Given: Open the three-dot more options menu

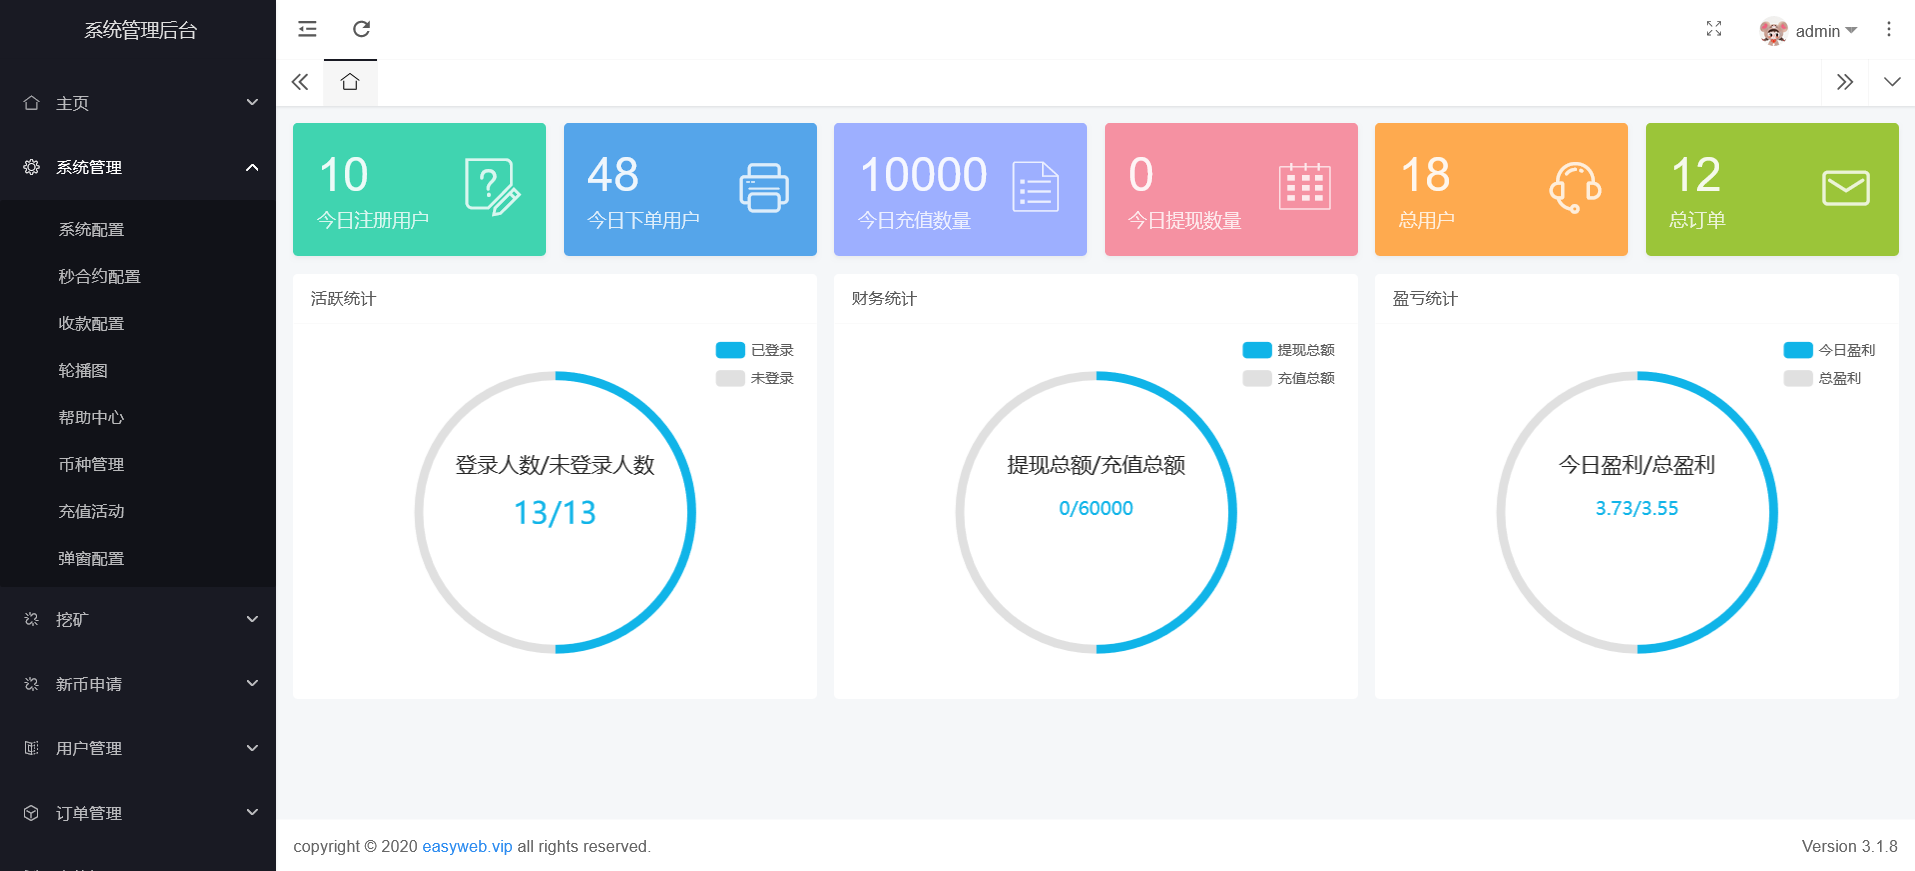Looking at the screenshot, I should 1888,29.
